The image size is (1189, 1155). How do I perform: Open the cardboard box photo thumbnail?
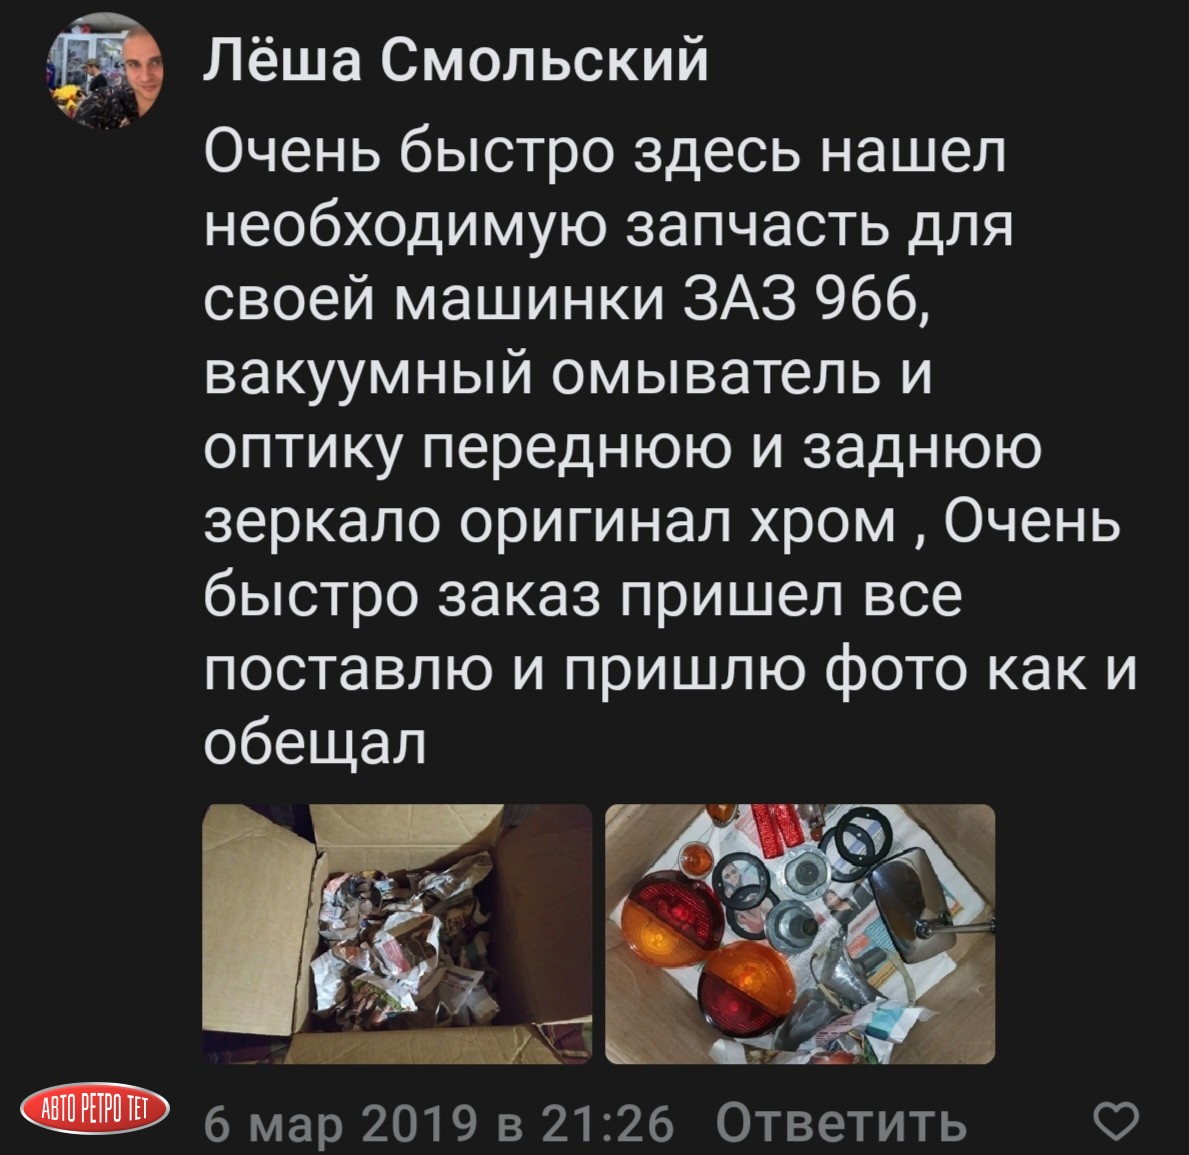[397, 934]
